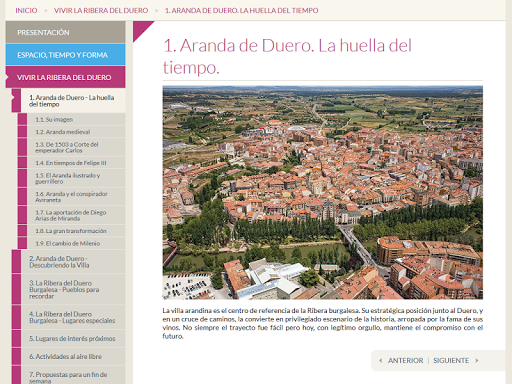
Task: Open 1.9. El cambio de Milenio
Action: click(x=72, y=243)
